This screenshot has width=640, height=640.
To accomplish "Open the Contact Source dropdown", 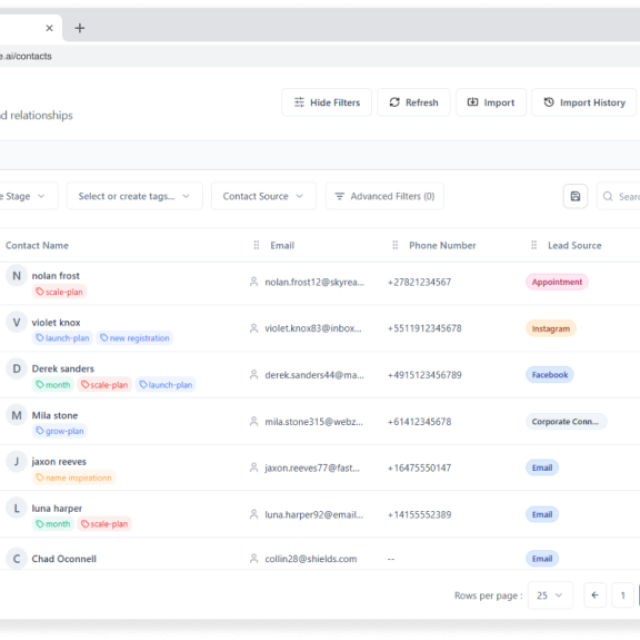I will tap(263, 196).
